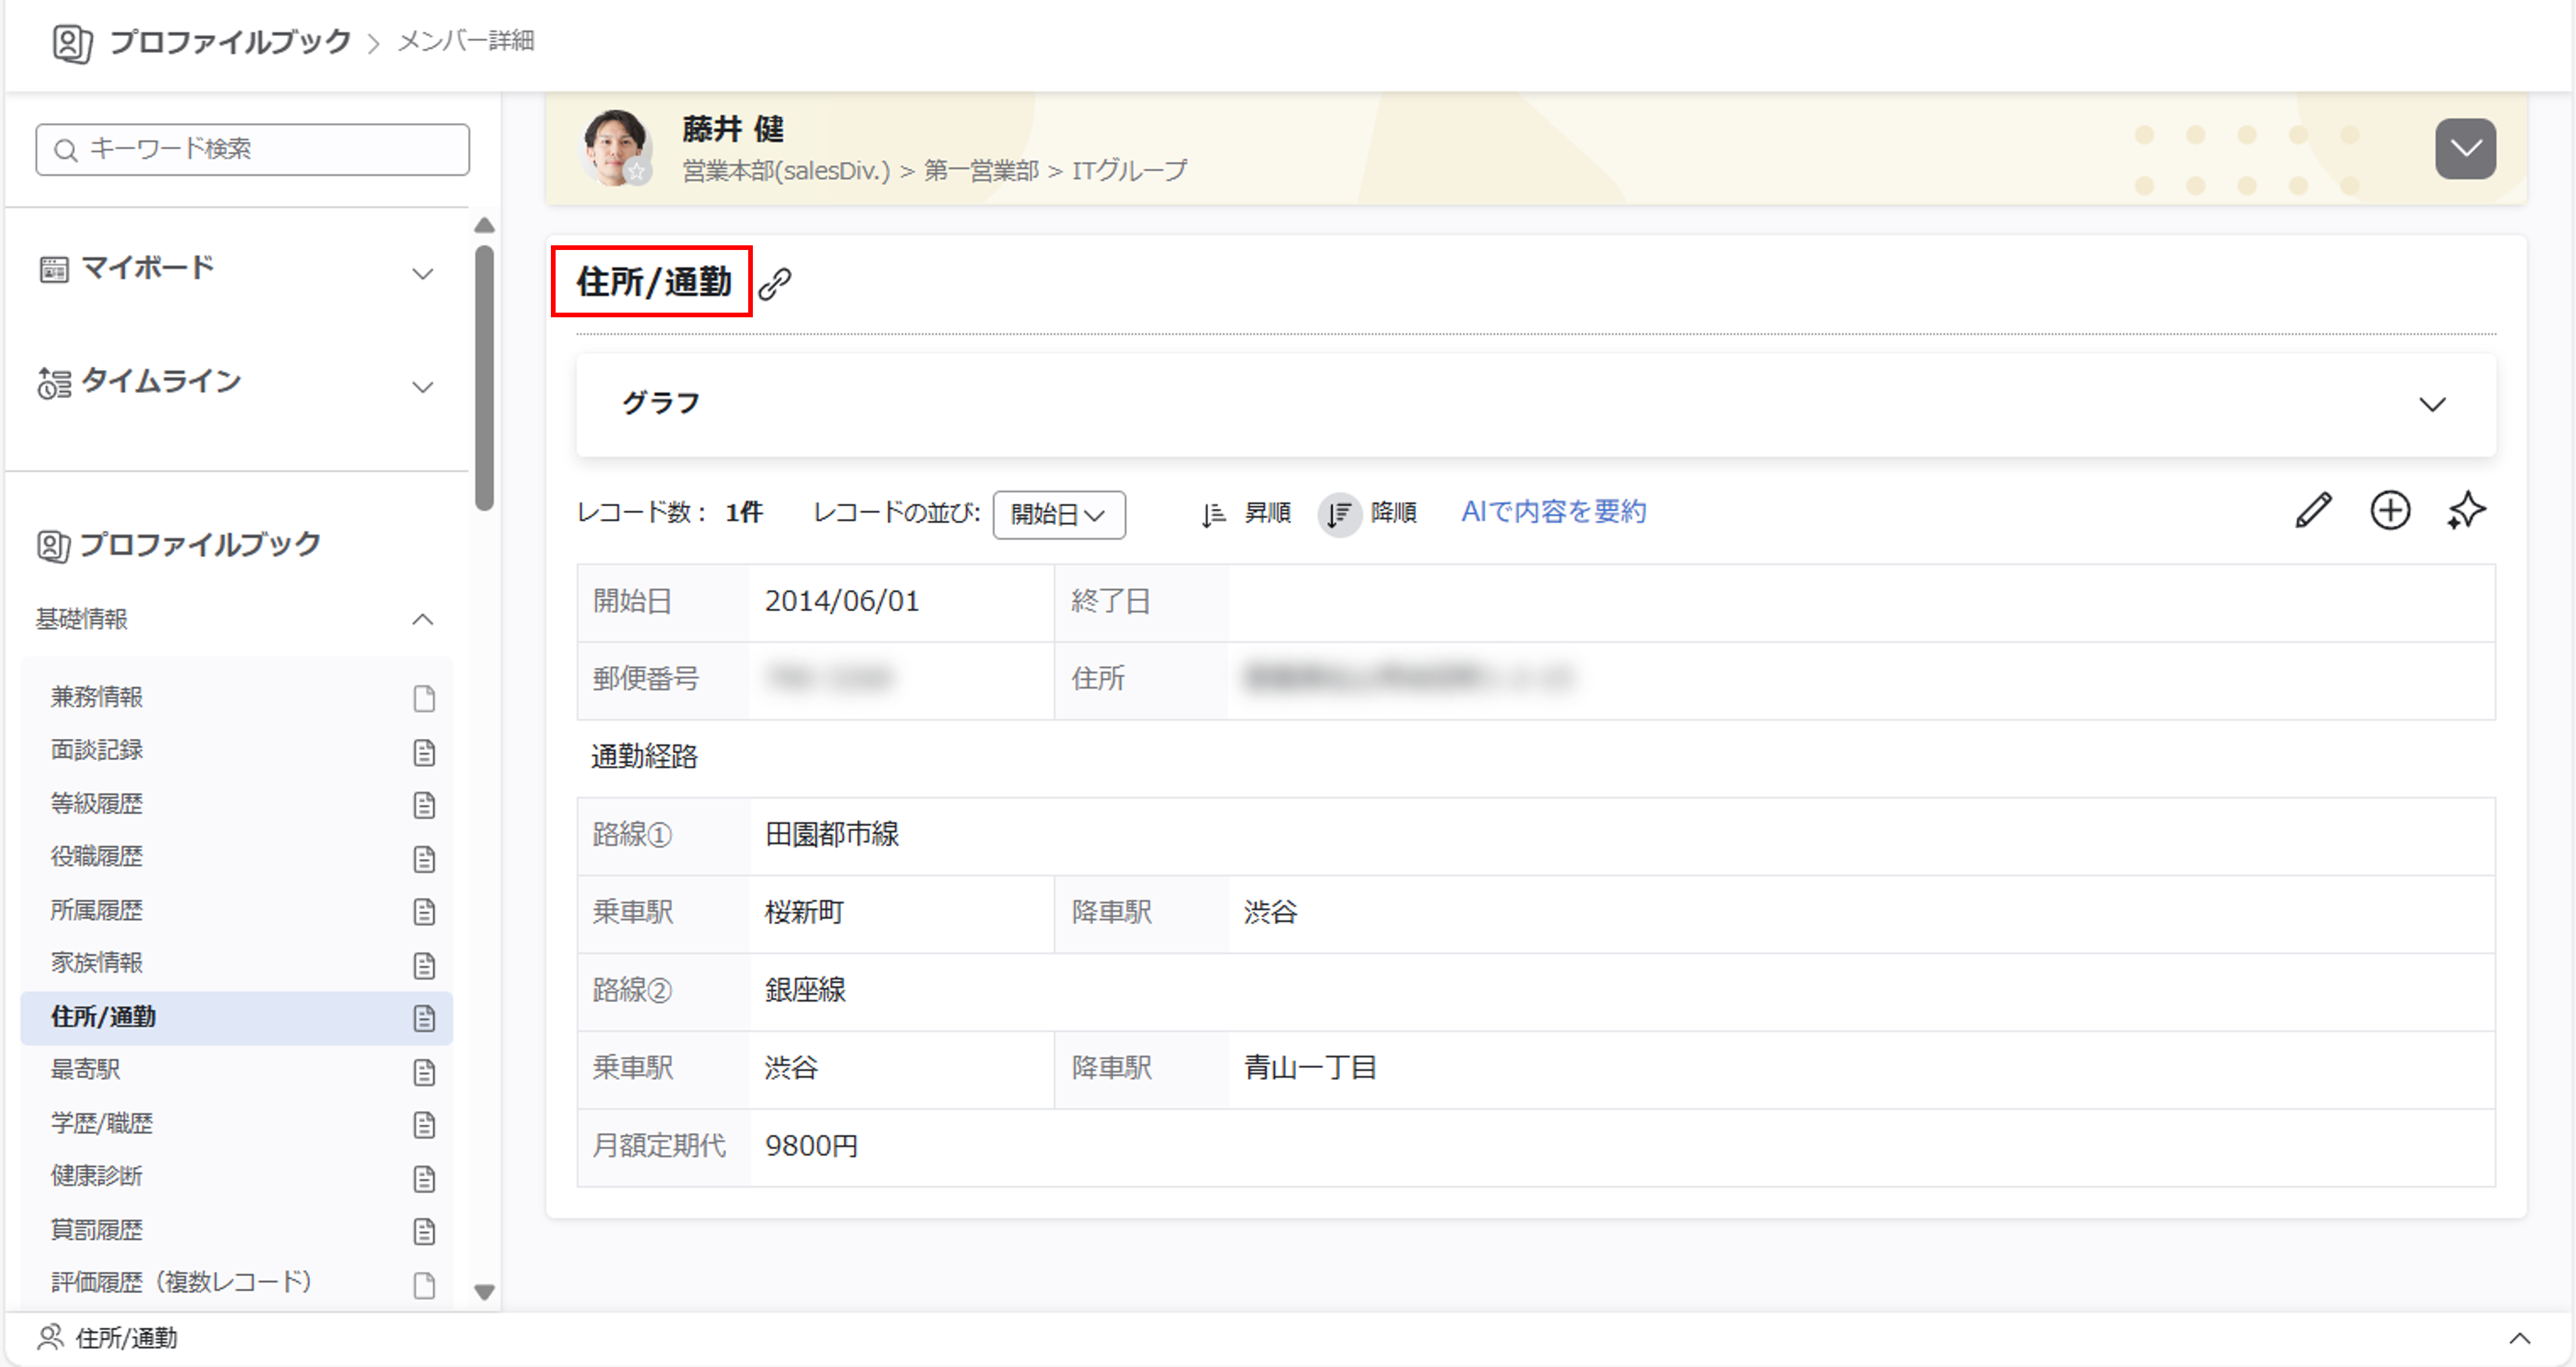
Task: Click the キーワード検索 search field
Action: (253, 149)
